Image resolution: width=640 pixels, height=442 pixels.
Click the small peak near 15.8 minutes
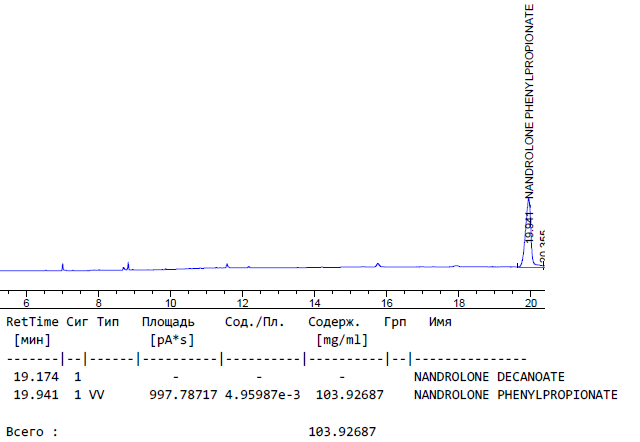point(378,264)
